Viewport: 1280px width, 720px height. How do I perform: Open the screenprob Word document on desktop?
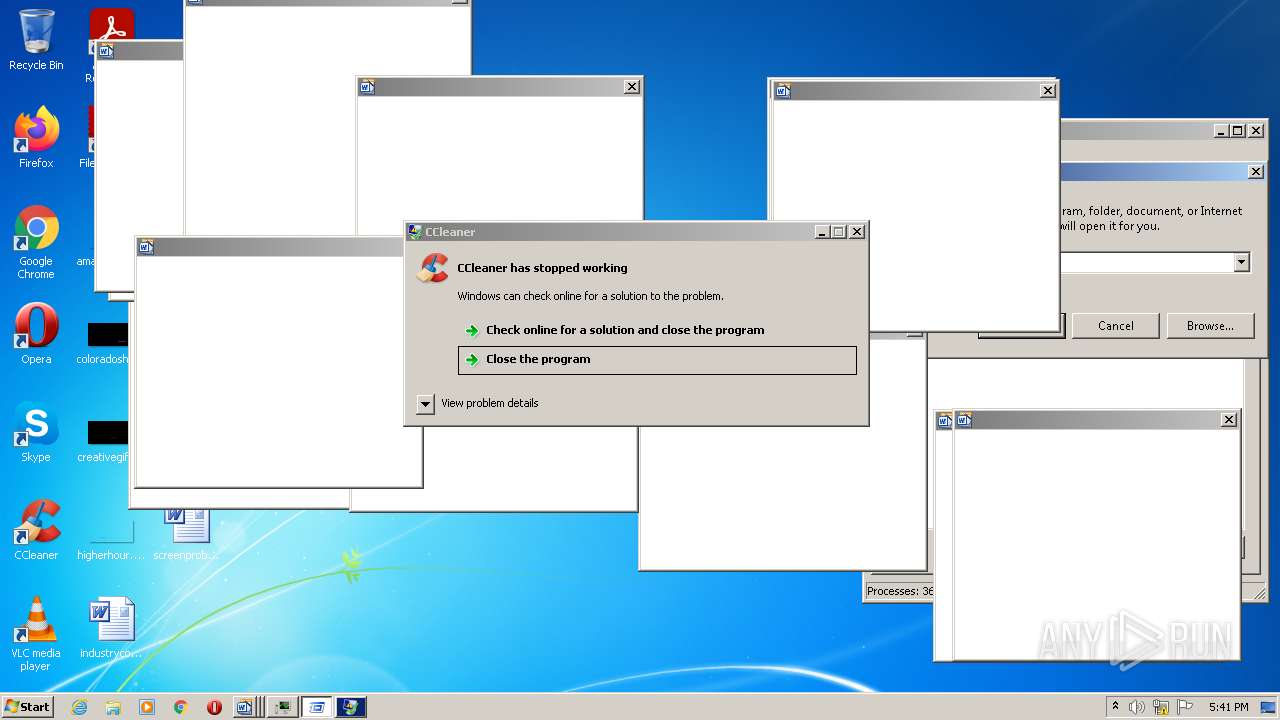tap(187, 534)
